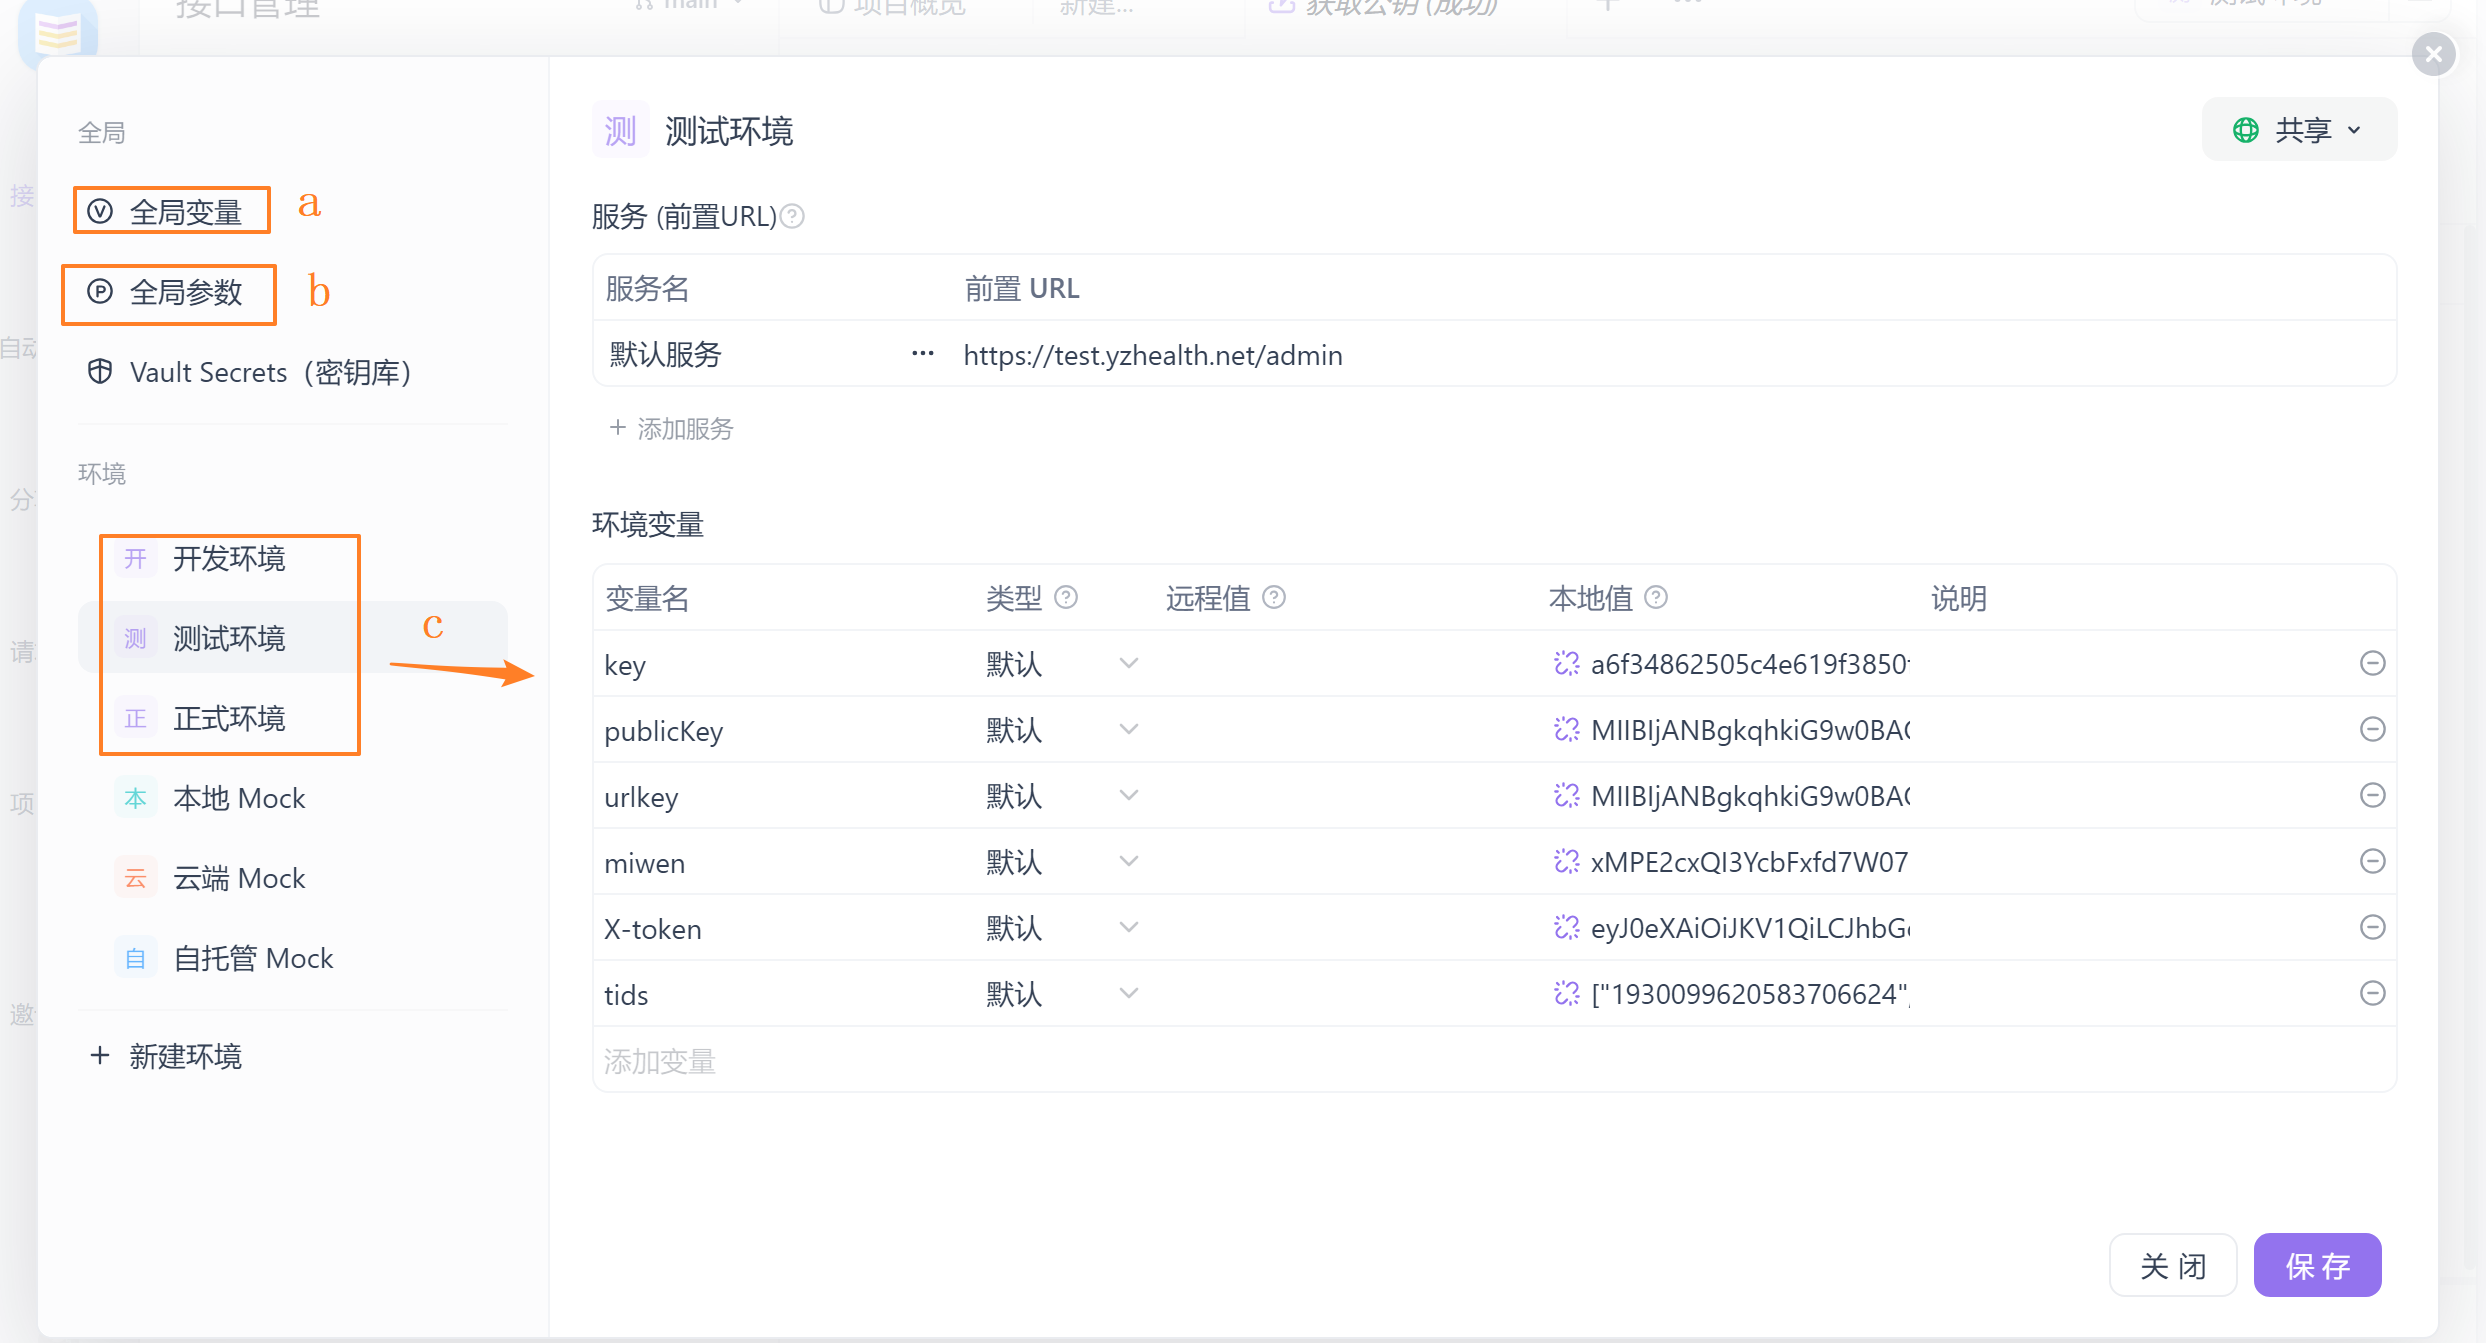
Task: Open 全局变量 in sidebar
Action: tap(185, 212)
